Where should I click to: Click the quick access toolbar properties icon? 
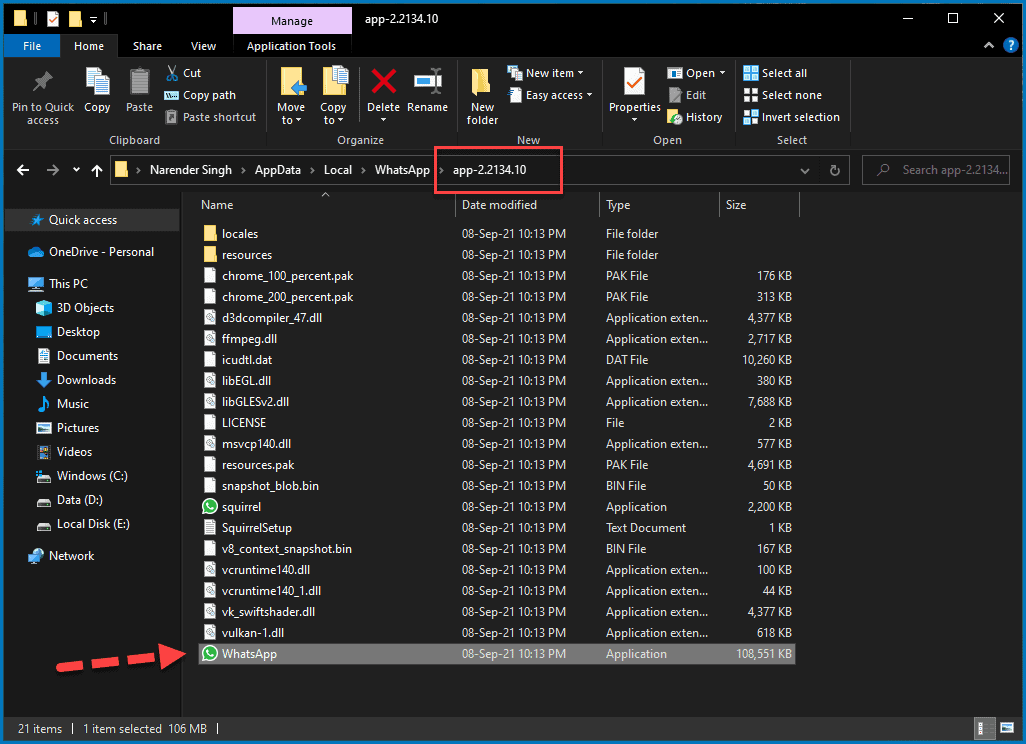pyautogui.click(x=53, y=19)
